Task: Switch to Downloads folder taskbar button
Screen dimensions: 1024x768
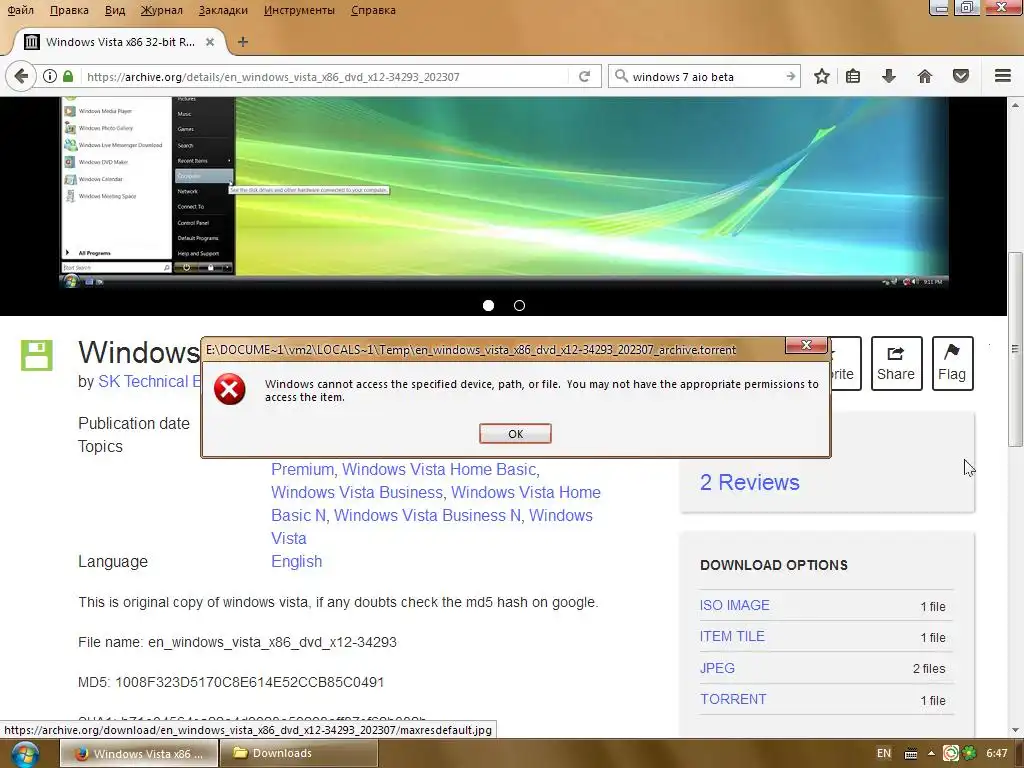Action: pyautogui.click(x=298, y=754)
